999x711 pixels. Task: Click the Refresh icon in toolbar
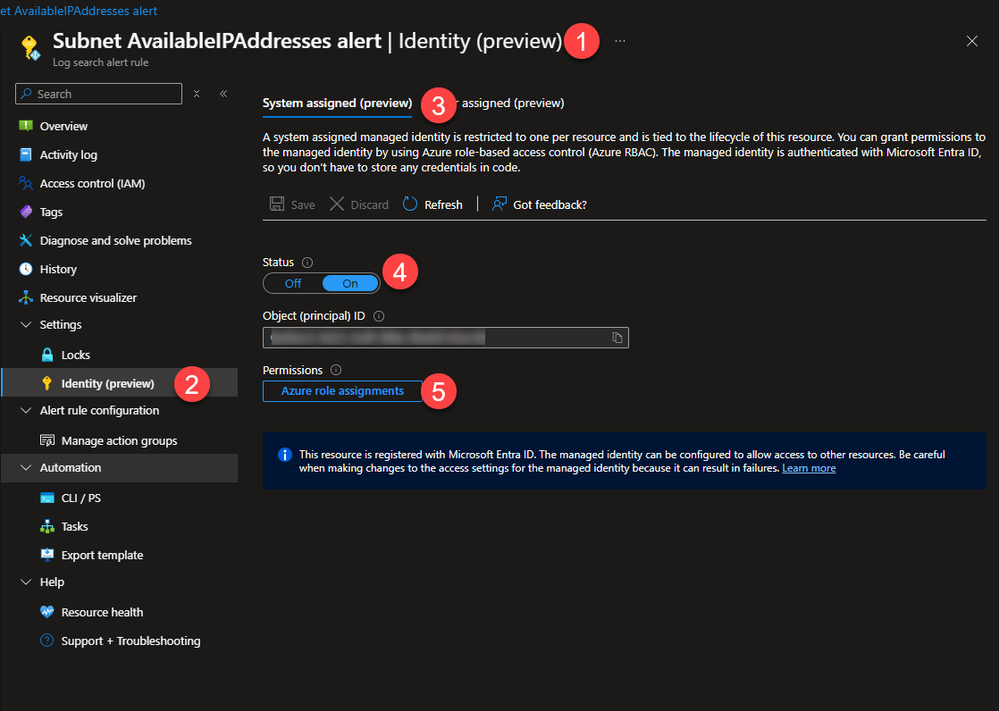410,204
